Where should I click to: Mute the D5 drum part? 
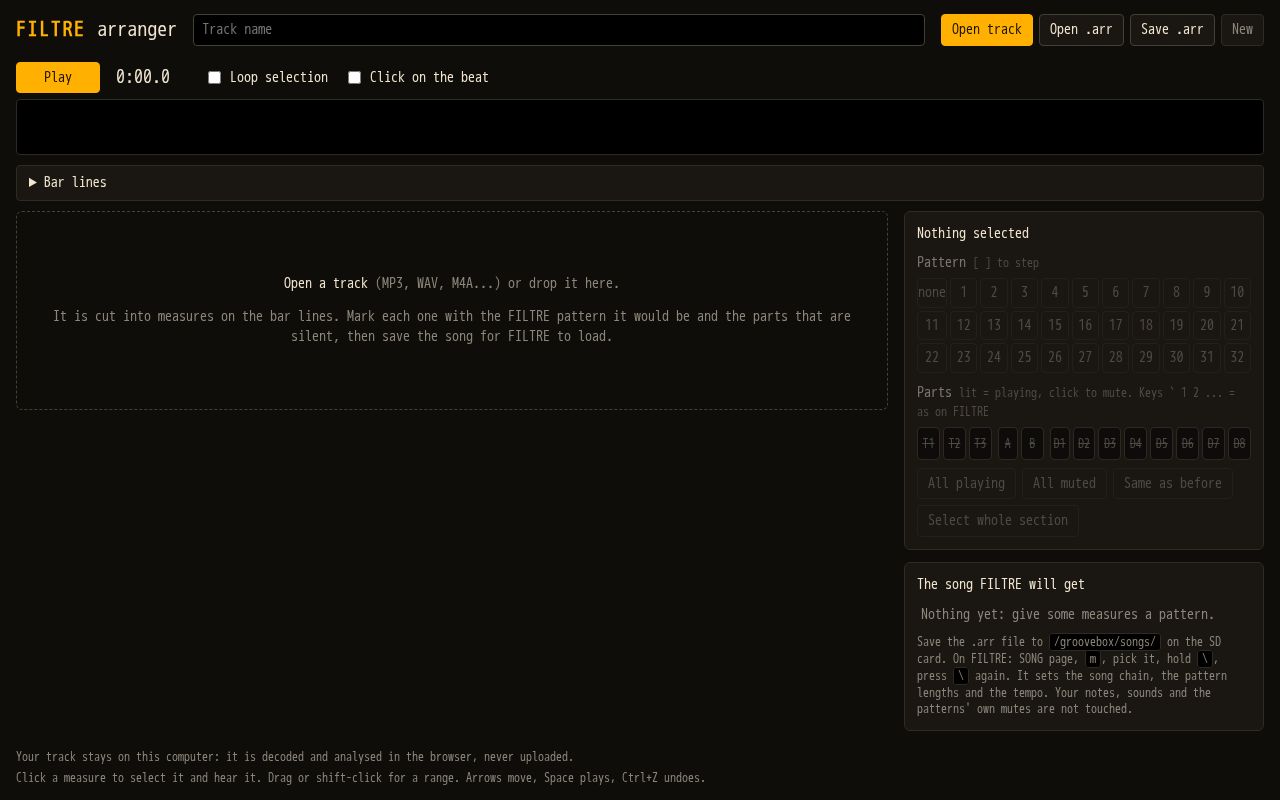pos(1161,444)
